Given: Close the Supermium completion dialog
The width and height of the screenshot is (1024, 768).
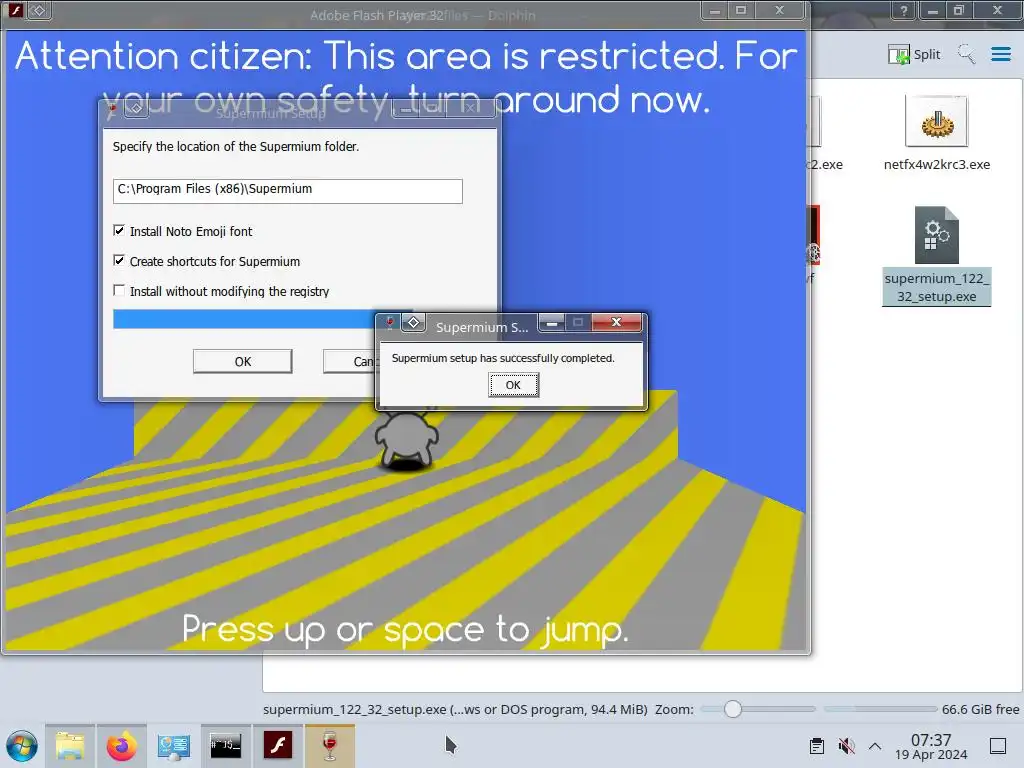Looking at the screenshot, I should pos(616,322).
